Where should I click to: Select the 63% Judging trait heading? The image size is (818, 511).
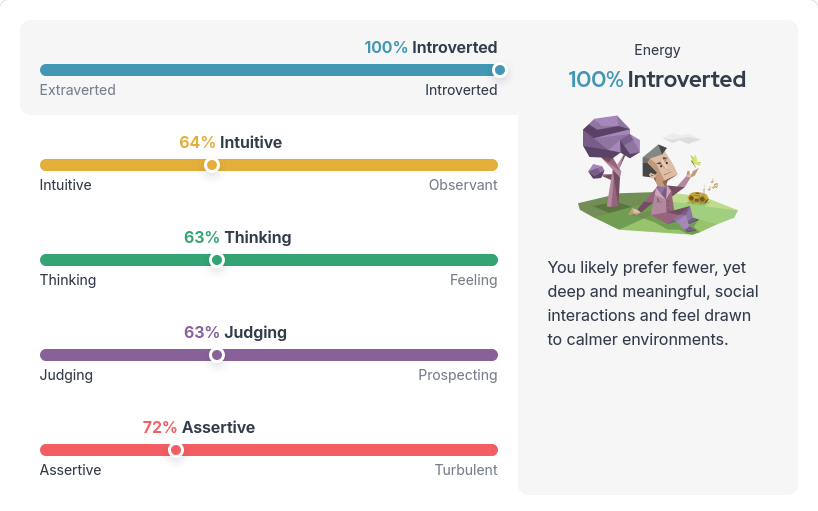point(235,332)
